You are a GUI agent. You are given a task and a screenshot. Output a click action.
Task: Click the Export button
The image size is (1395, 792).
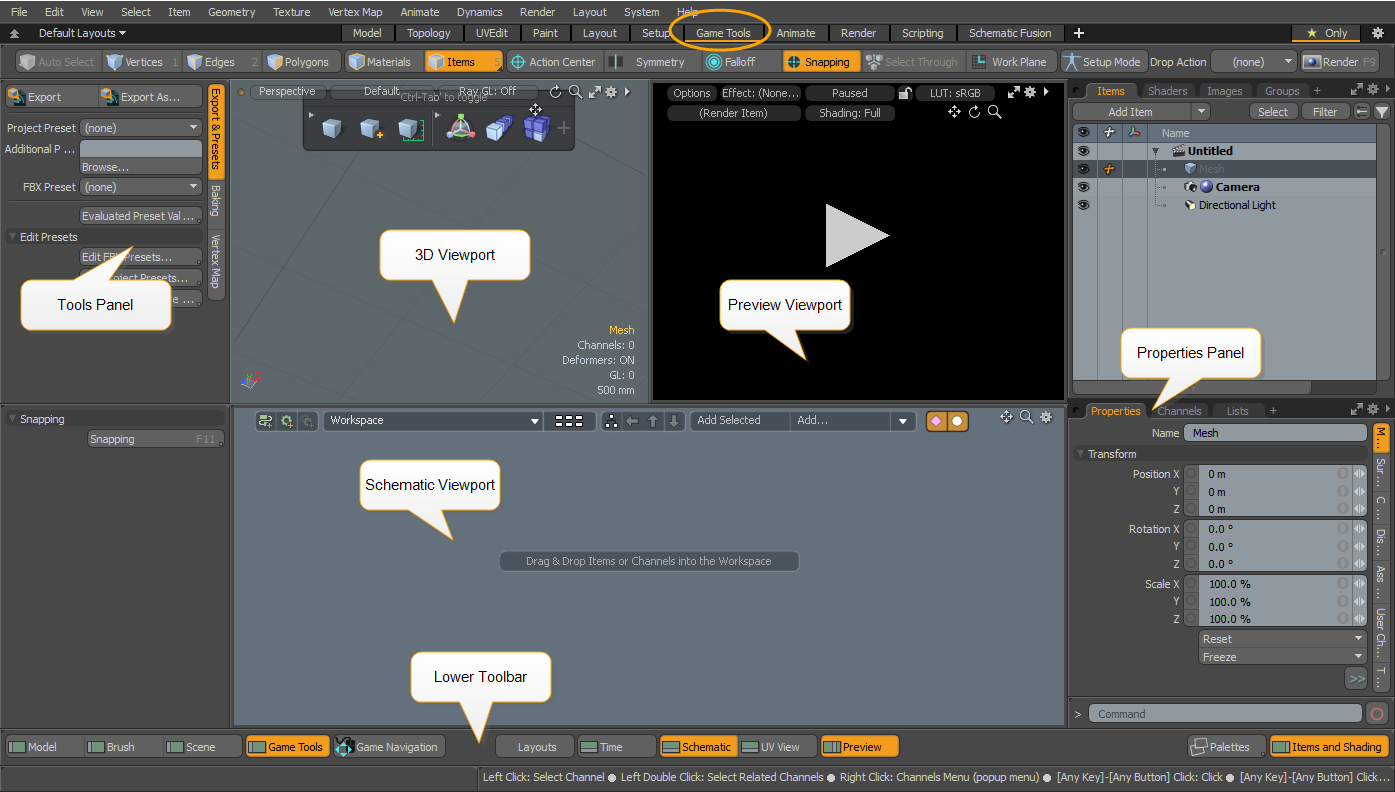coord(51,97)
